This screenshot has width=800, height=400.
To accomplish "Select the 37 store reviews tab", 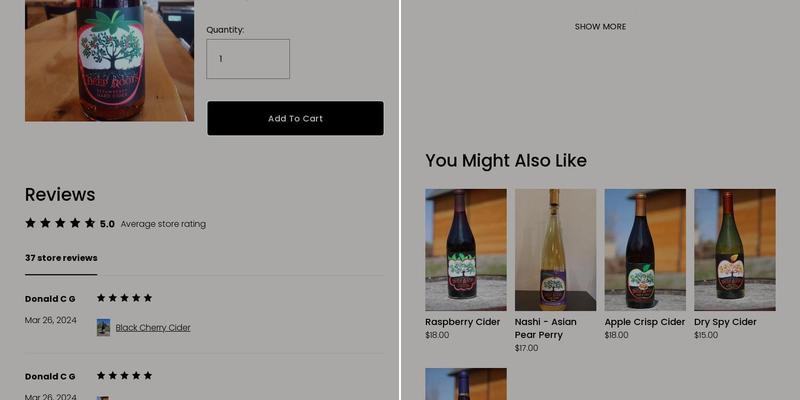I will coord(61,258).
